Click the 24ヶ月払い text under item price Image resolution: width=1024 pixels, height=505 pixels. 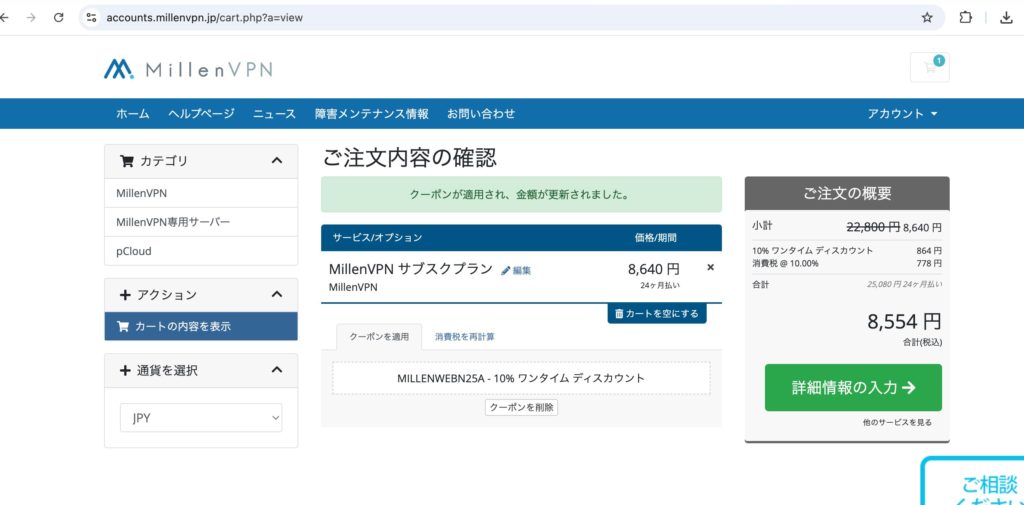click(x=661, y=285)
